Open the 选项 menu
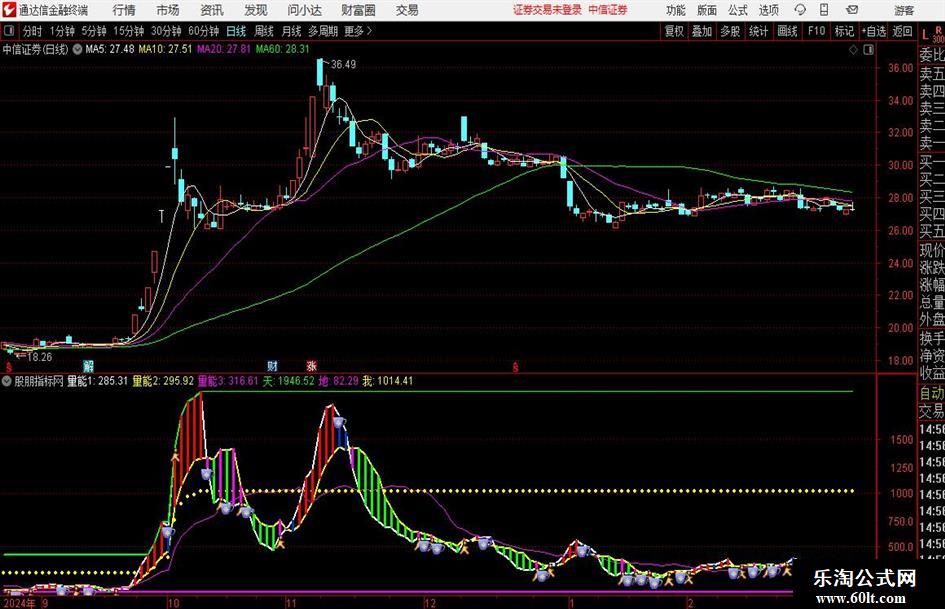This screenshot has height=609, width=945. point(768,10)
